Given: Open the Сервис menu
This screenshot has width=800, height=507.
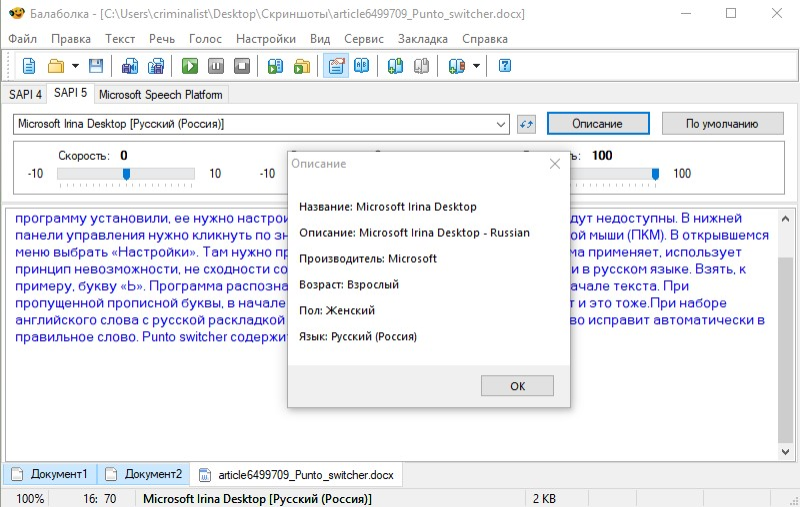Looking at the screenshot, I should [x=364, y=39].
